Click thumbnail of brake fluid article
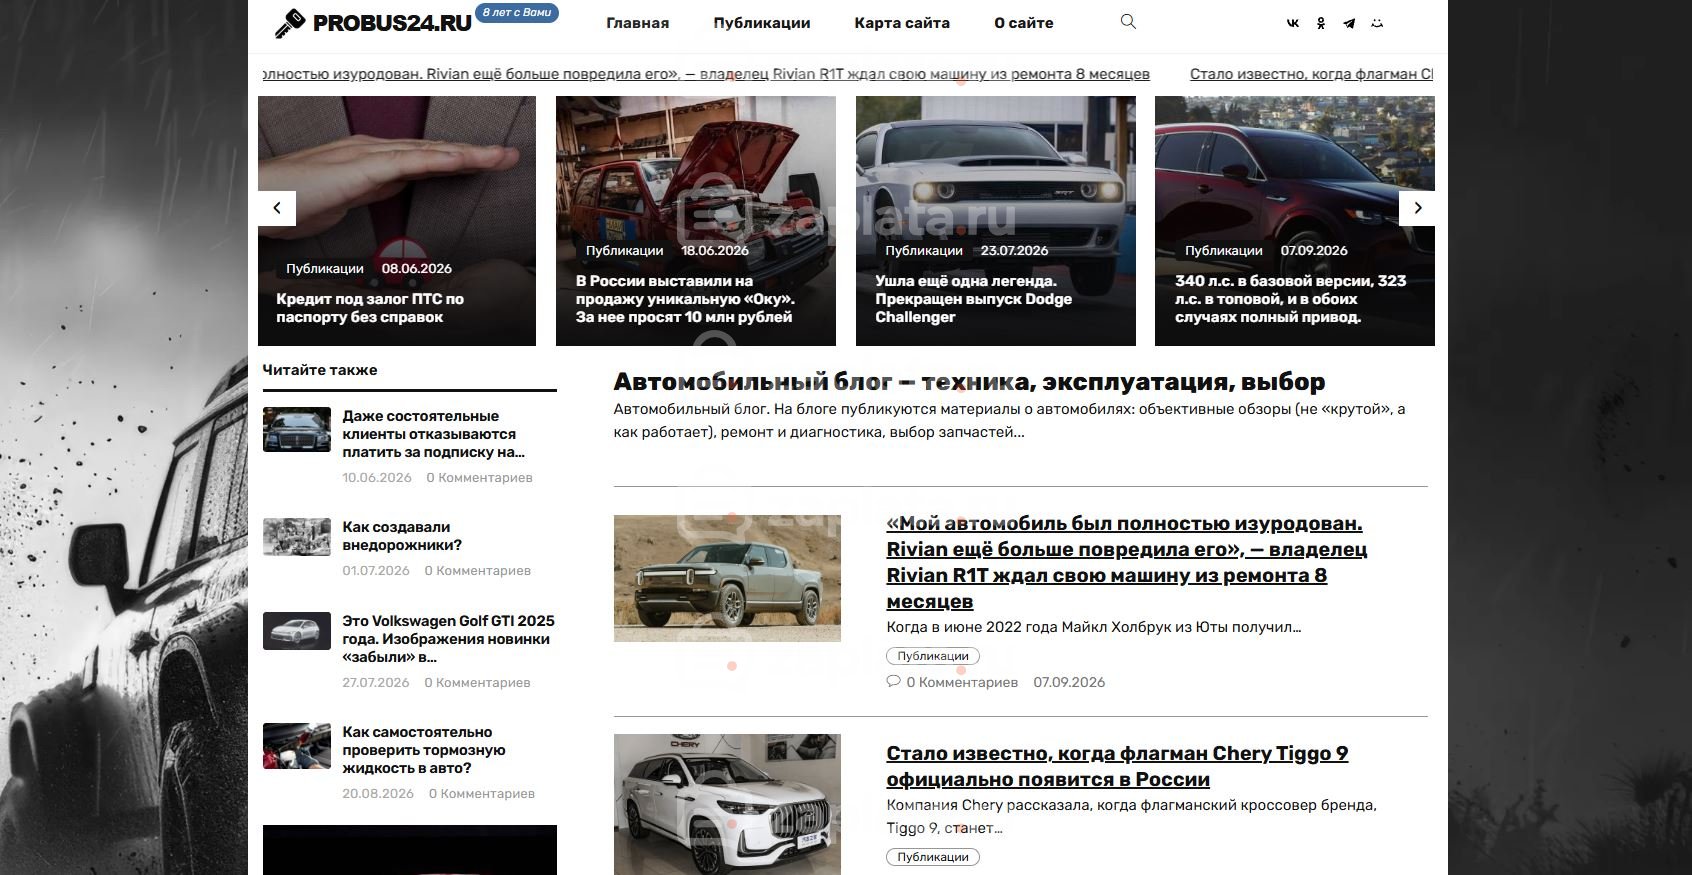 (x=297, y=746)
